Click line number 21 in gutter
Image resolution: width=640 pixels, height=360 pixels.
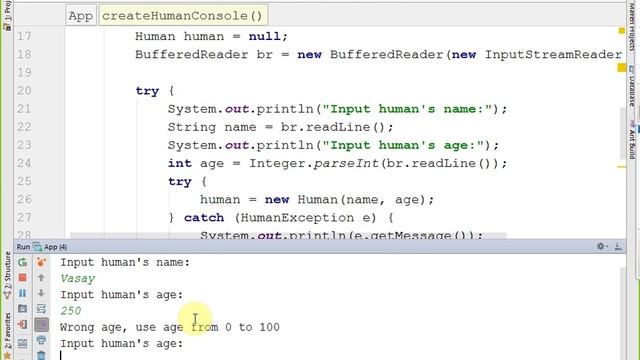click(x=24, y=109)
